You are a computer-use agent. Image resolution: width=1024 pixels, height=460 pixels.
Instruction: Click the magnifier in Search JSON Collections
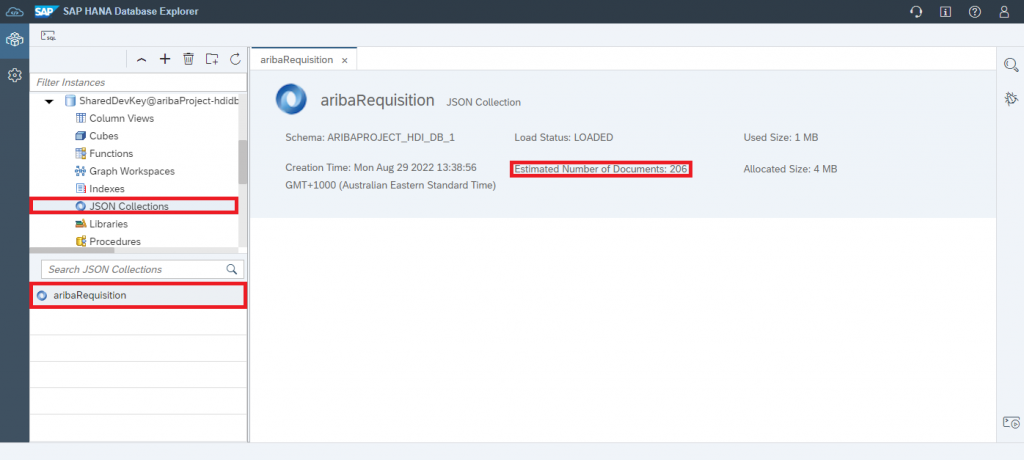pyautogui.click(x=231, y=269)
